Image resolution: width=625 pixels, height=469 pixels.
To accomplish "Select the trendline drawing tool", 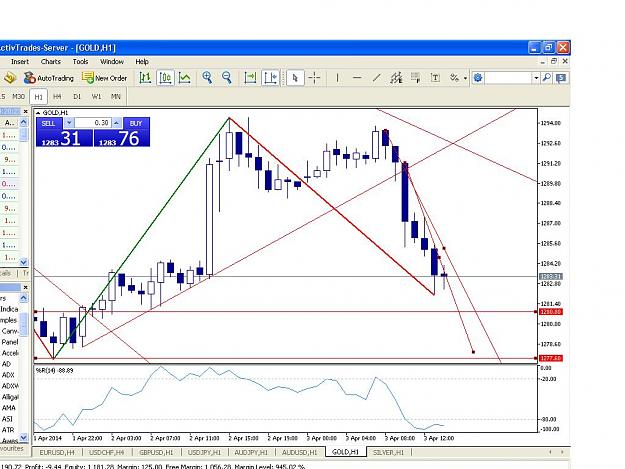I will 376,78.
